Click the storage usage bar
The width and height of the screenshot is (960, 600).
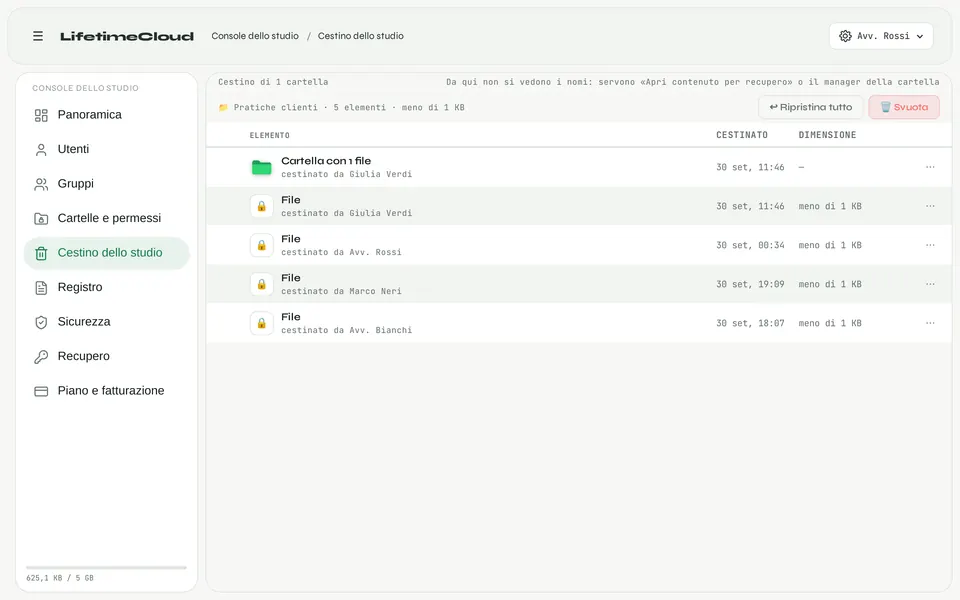coord(107,568)
